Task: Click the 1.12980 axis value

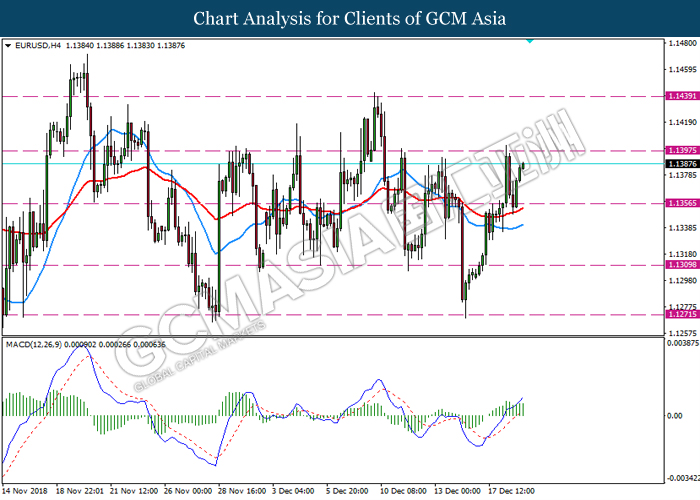Action: coord(682,281)
